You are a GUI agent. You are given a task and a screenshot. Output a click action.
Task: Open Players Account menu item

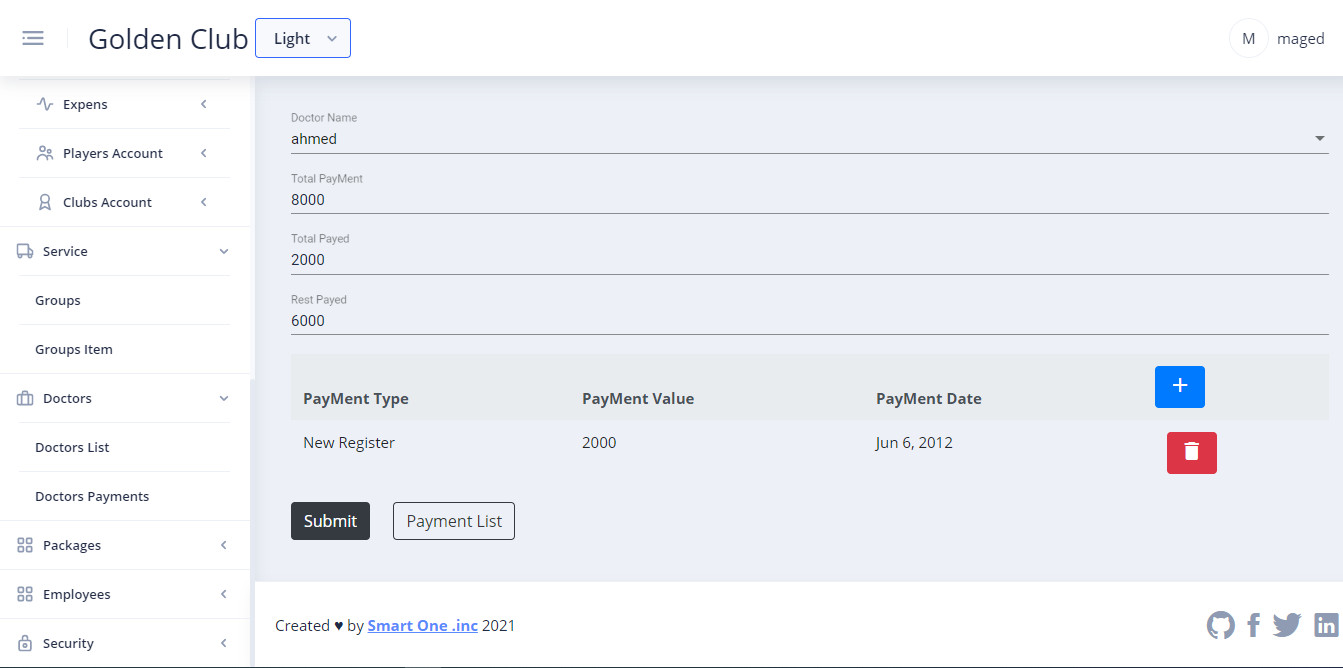point(113,153)
